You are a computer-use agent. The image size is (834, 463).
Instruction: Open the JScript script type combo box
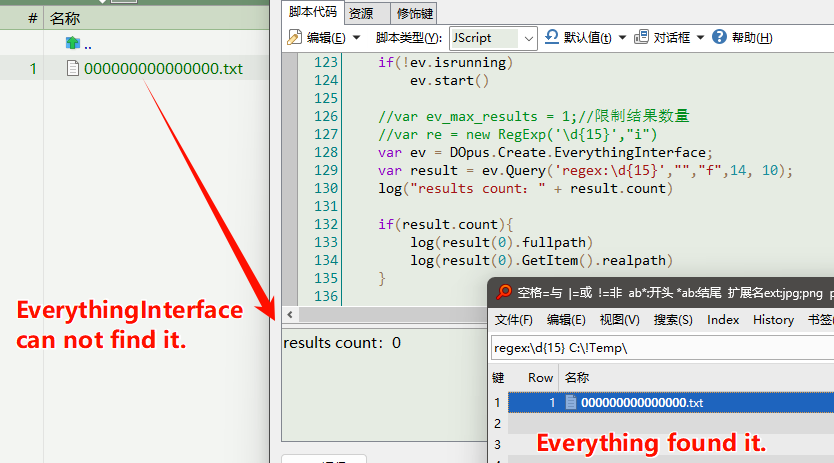pyautogui.click(x=493, y=38)
